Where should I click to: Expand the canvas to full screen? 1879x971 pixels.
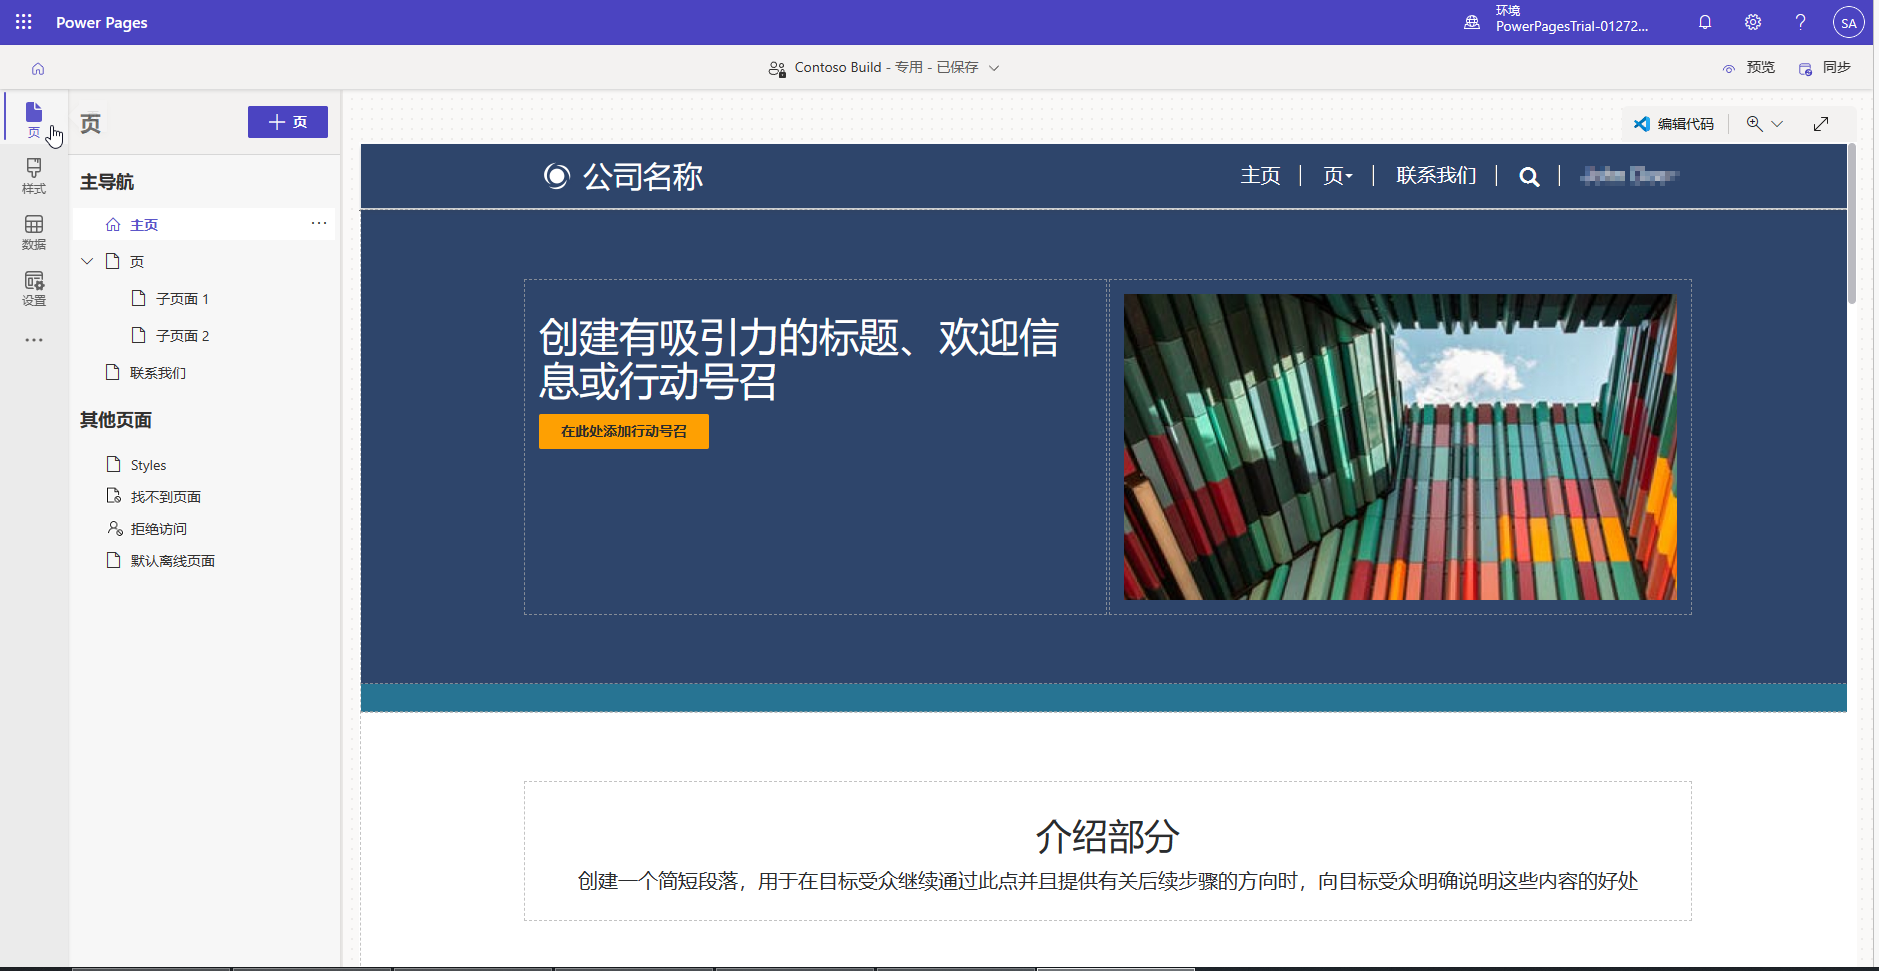1821,123
